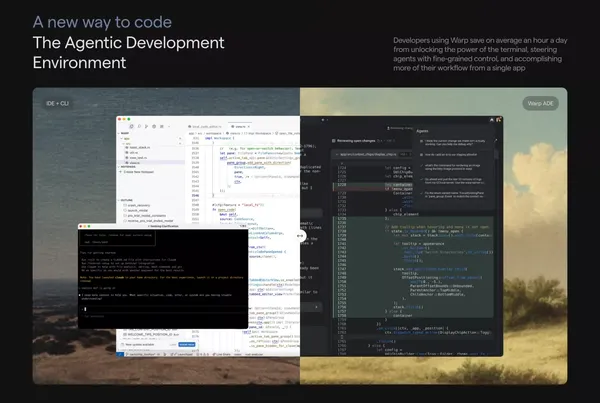Click Later on the update notification
The image size is (600, 403).
click(x=173, y=344)
